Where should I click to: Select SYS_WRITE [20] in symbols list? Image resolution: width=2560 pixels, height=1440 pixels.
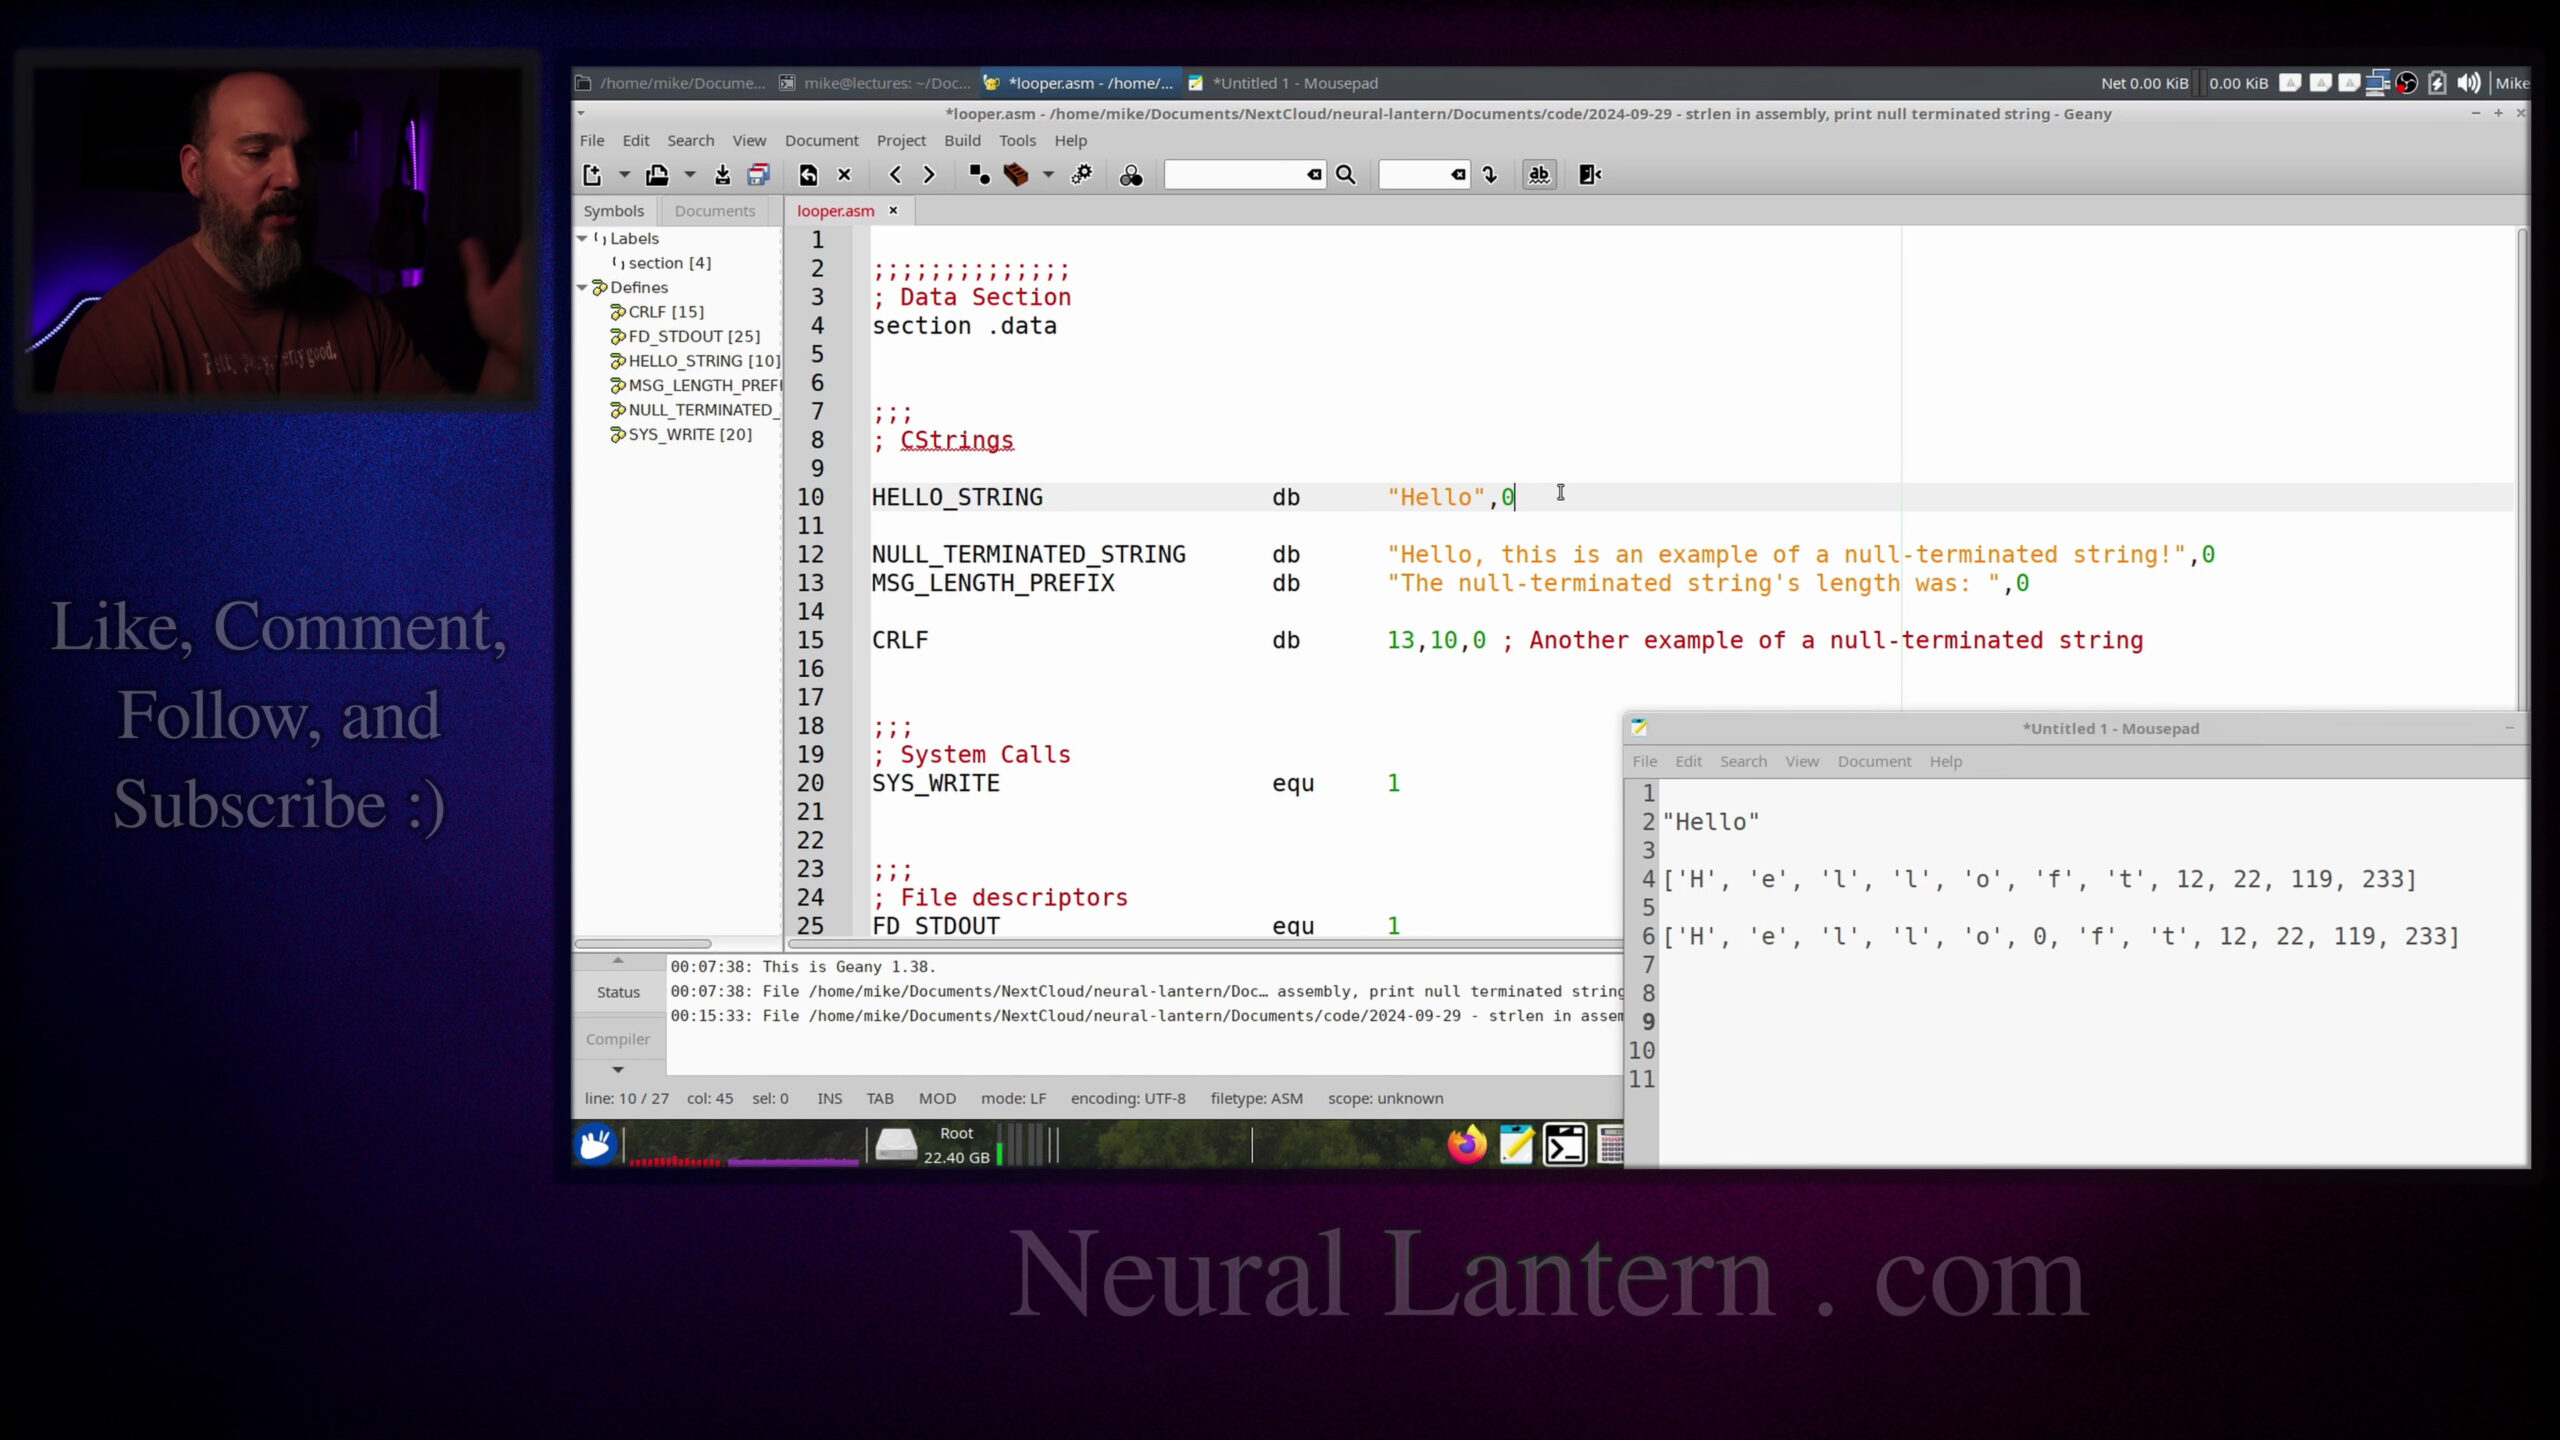[x=689, y=434]
